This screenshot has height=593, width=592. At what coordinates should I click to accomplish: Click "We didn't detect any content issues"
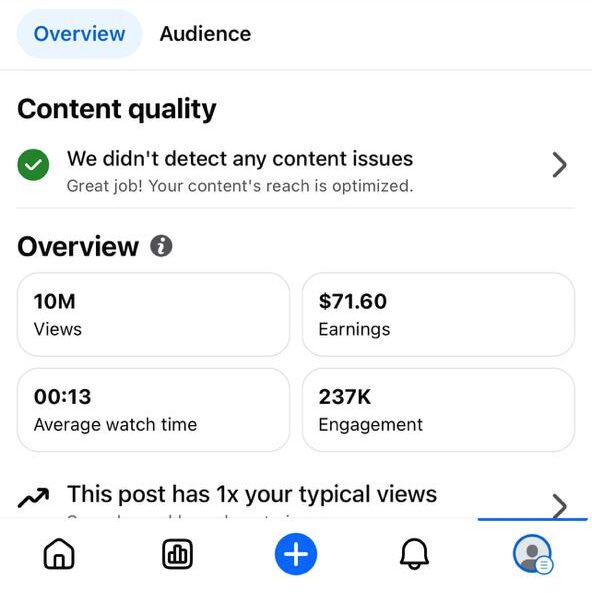pos(240,158)
